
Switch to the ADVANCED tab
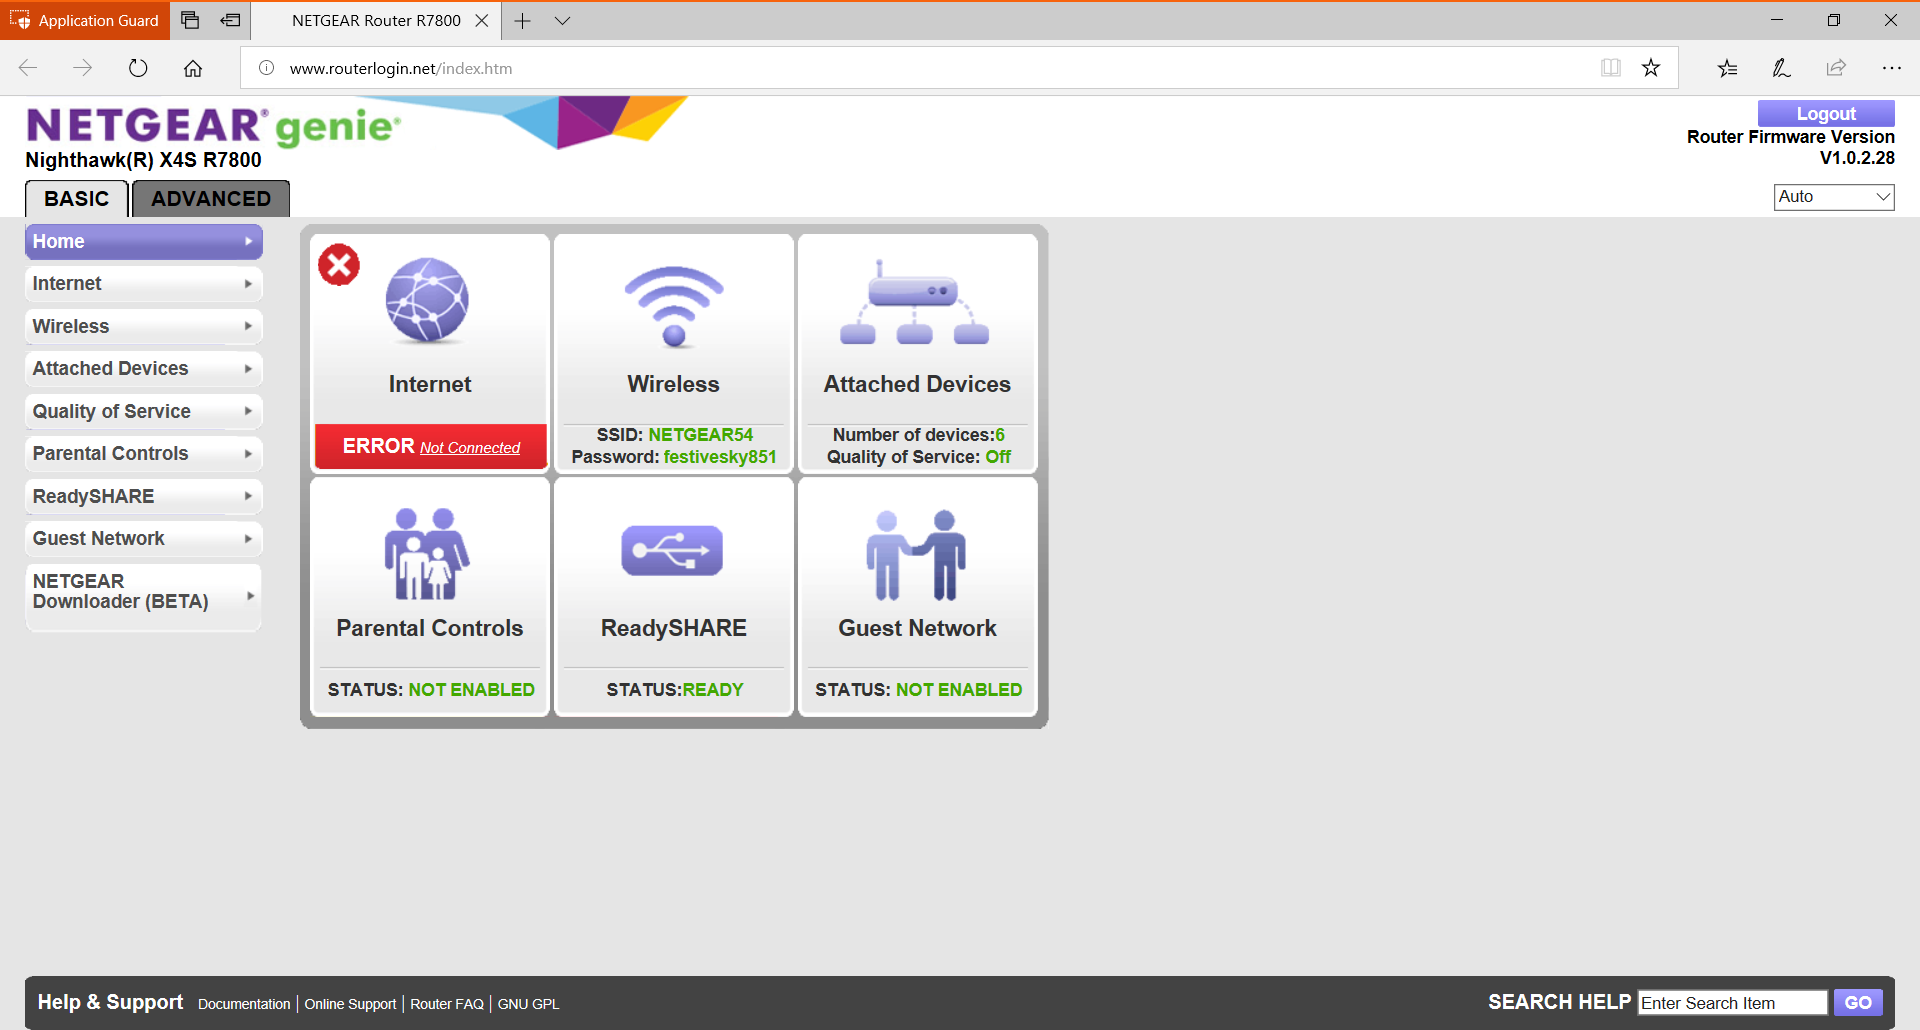(x=211, y=199)
